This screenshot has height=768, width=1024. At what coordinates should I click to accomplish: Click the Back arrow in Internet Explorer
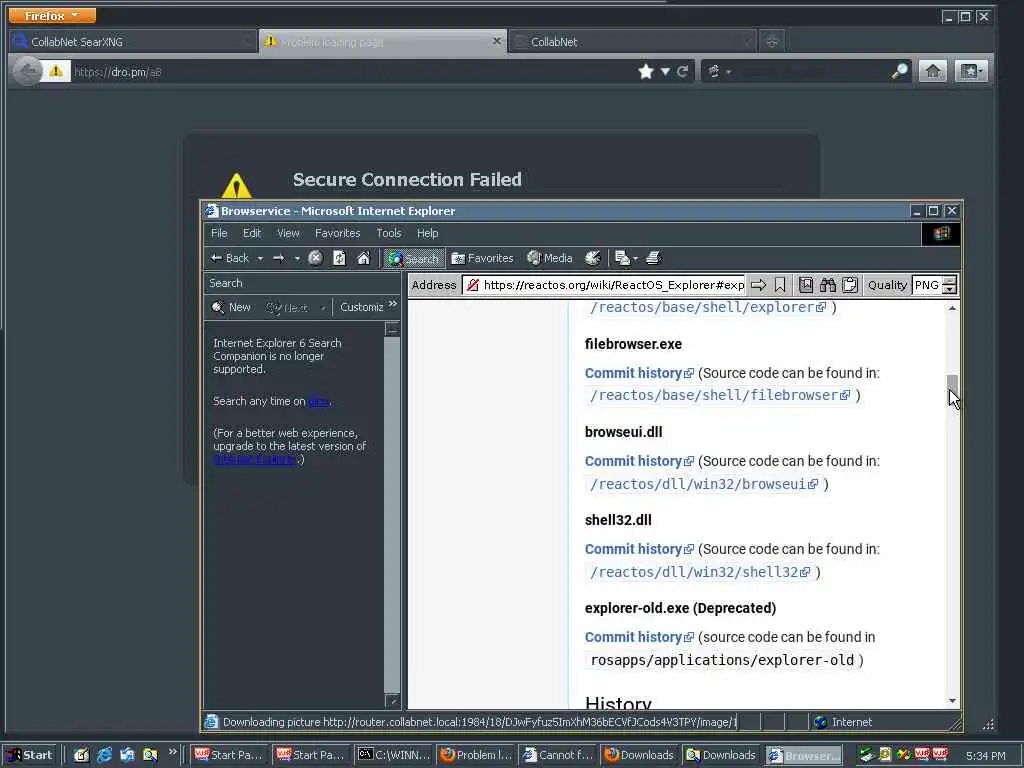click(x=229, y=258)
